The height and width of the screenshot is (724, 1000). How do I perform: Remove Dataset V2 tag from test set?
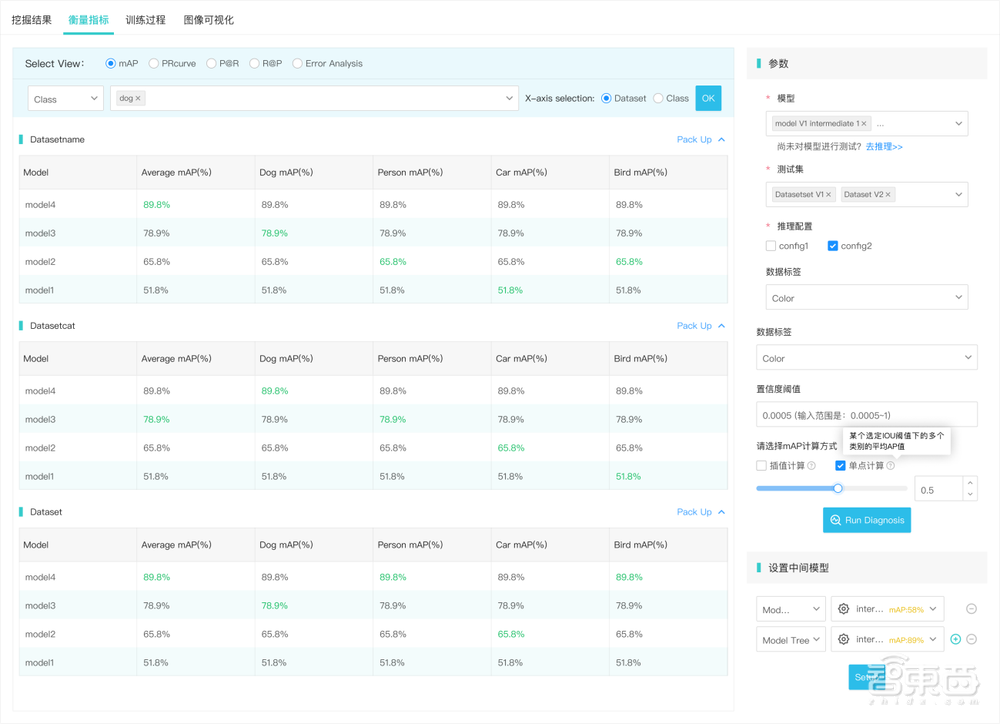tap(888, 195)
